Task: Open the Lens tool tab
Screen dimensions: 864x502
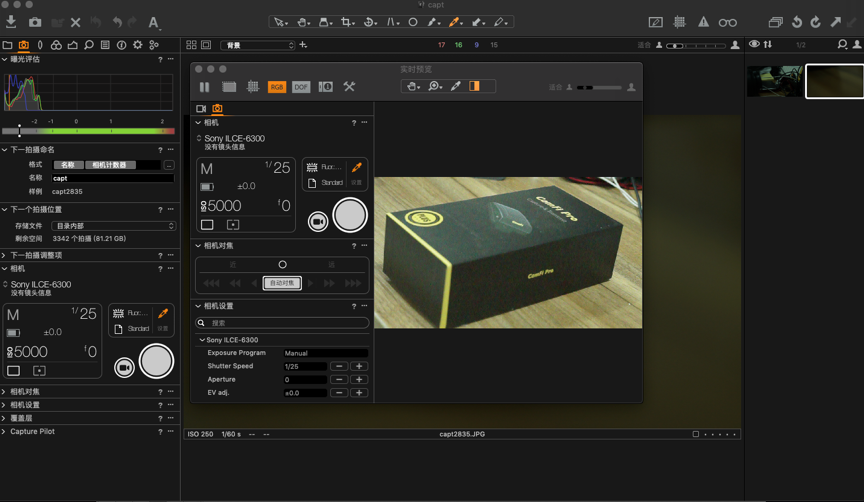Action: (x=40, y=45)
